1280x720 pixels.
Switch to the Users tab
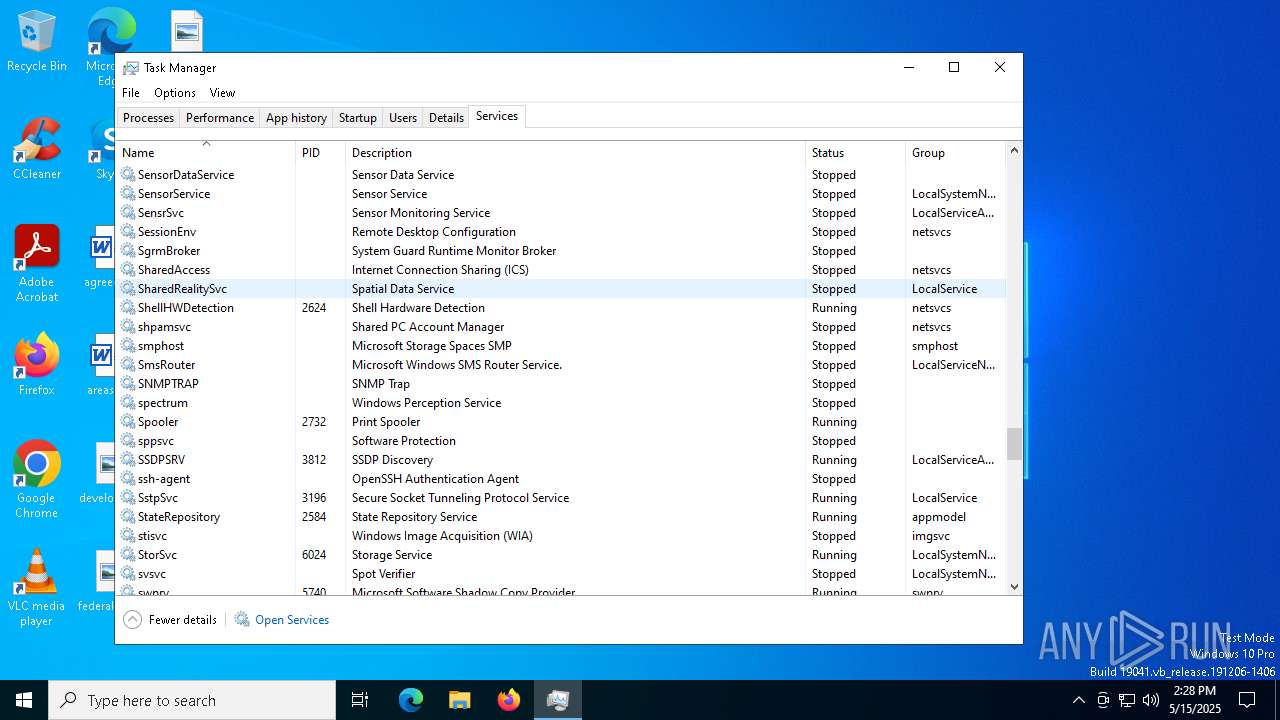click(403, 118)
